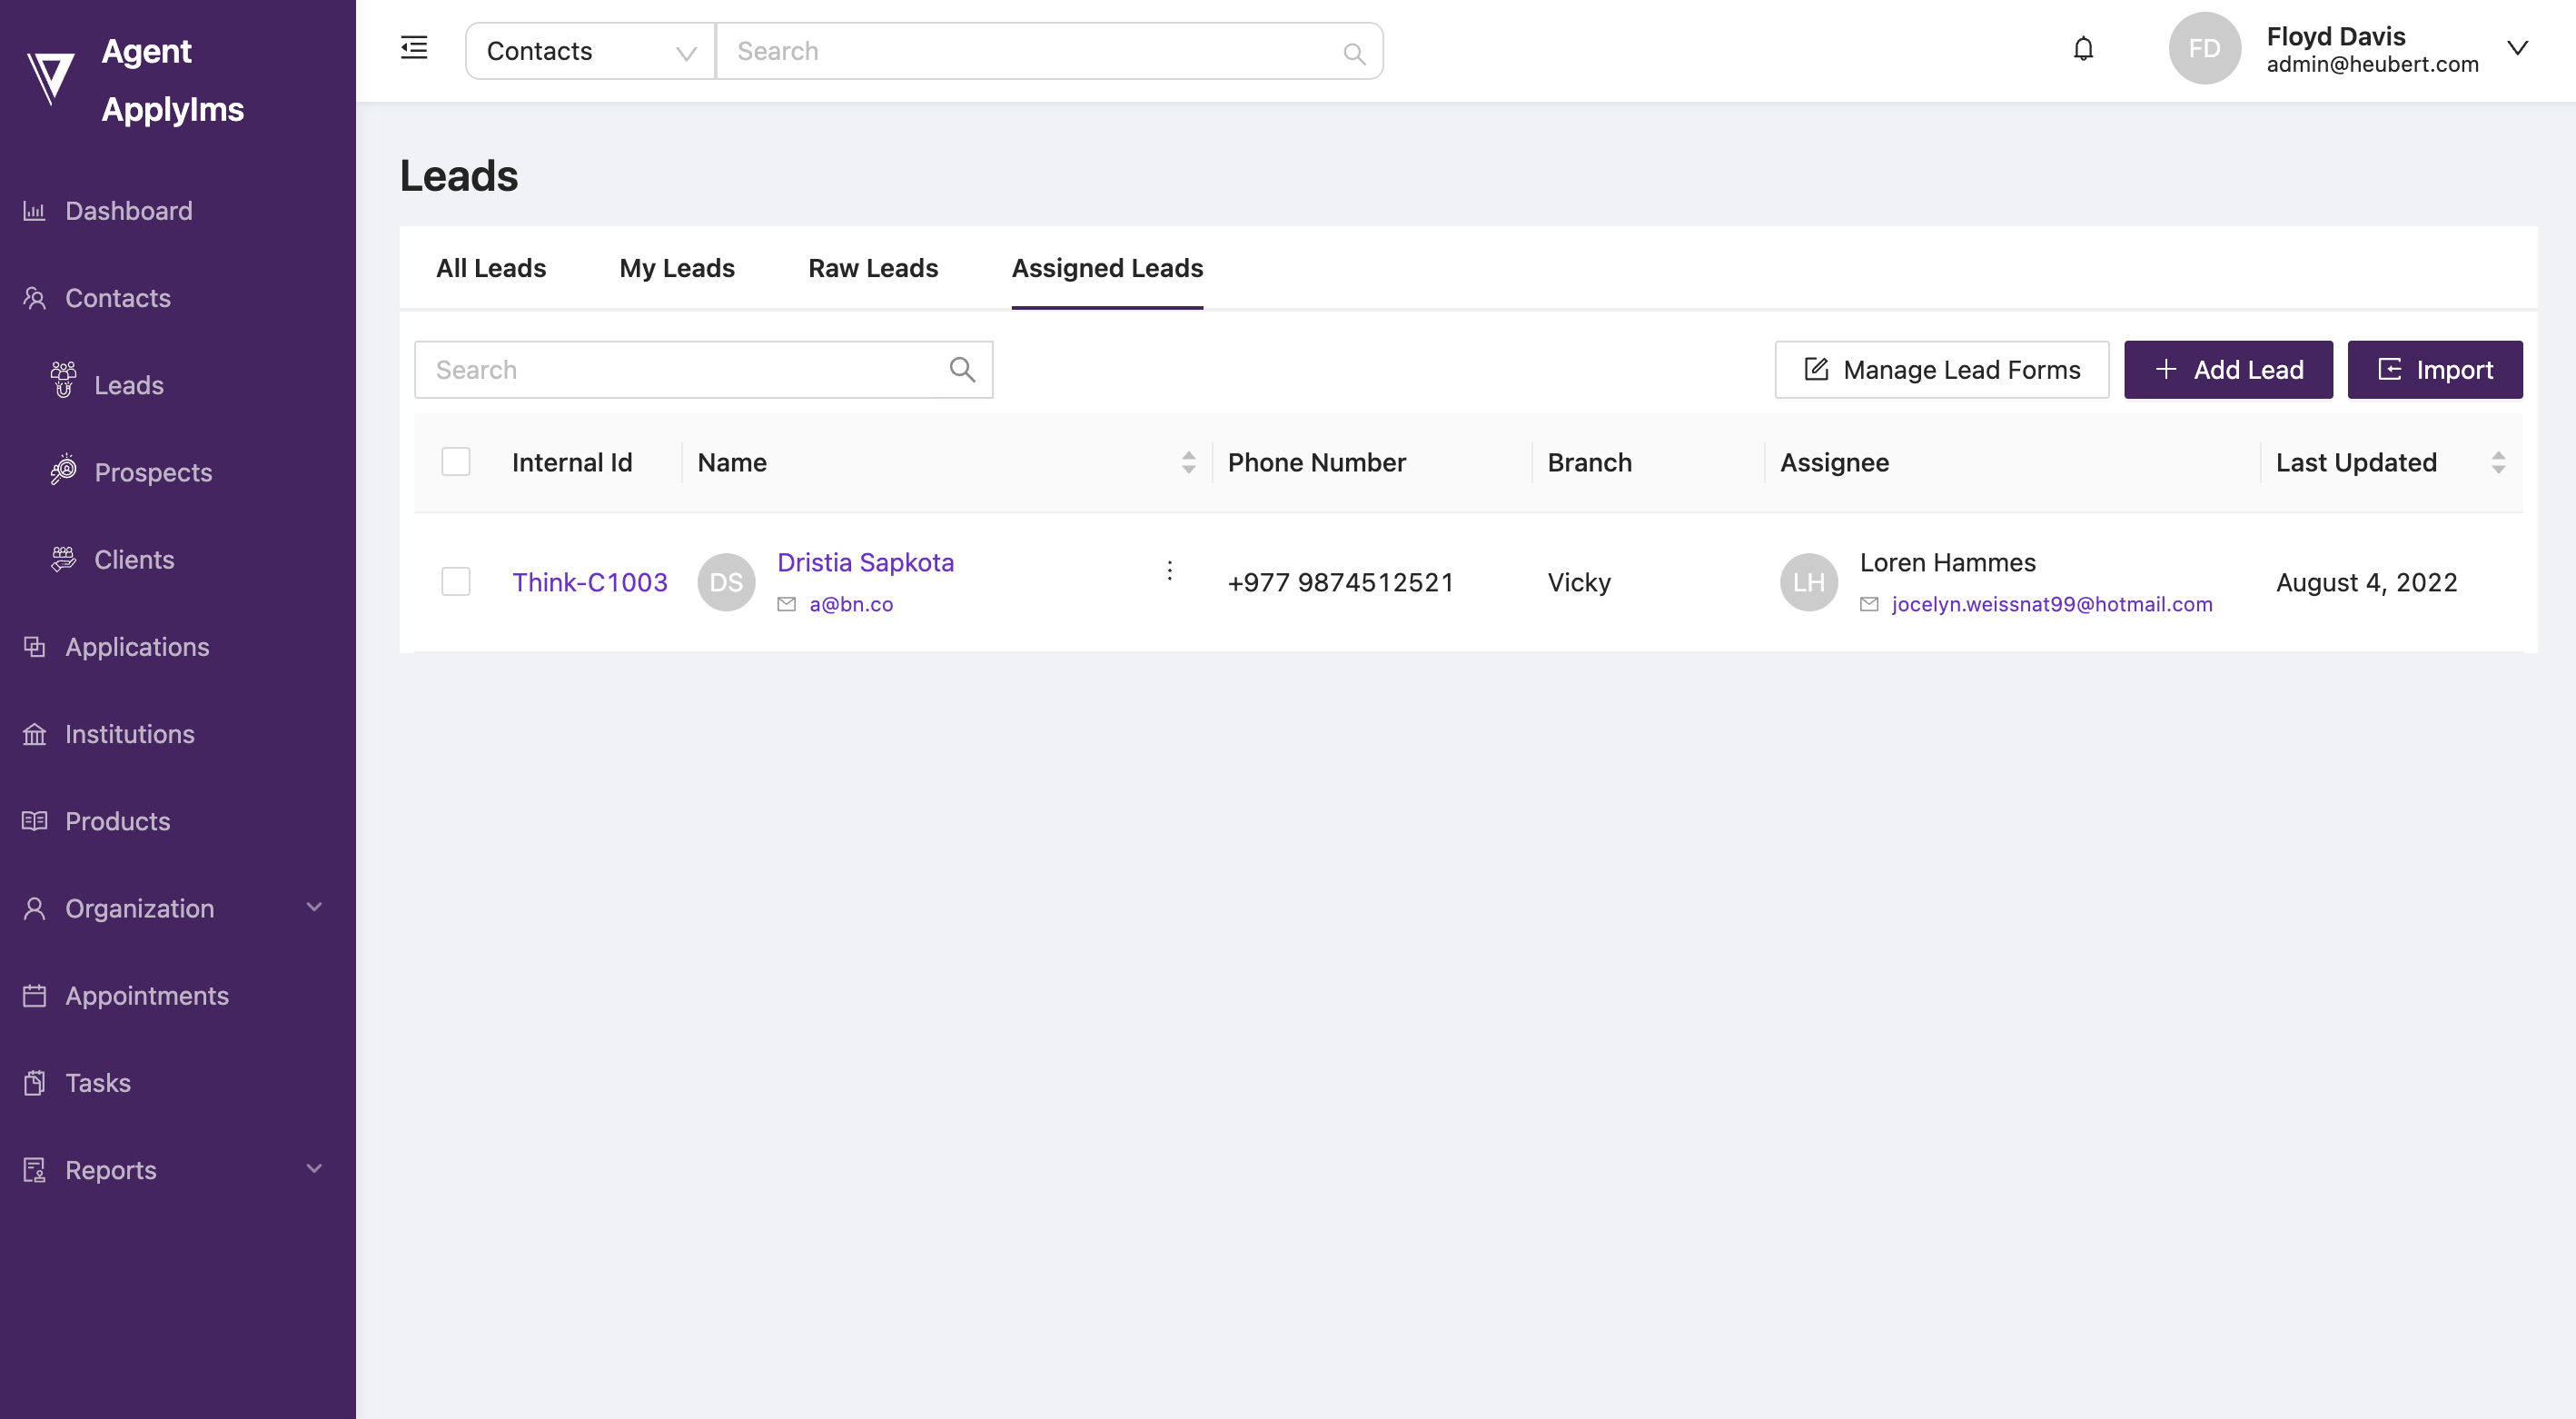Click the Phone Number column header
The height and width of the screenshot is (1419, 2576).
(1316, 462)
